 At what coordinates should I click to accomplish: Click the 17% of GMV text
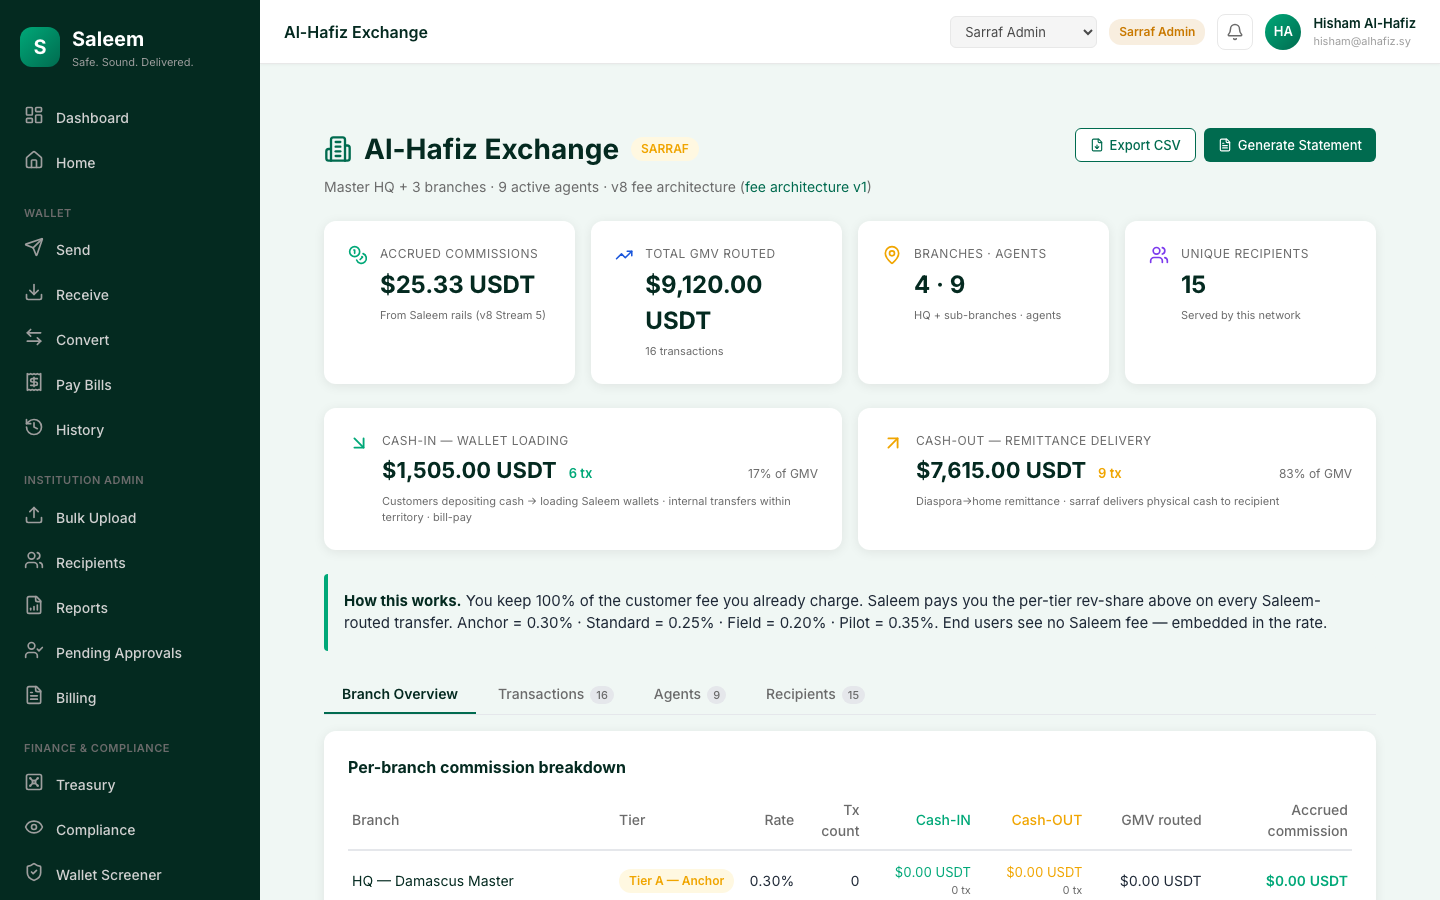(x=783, y=474)
